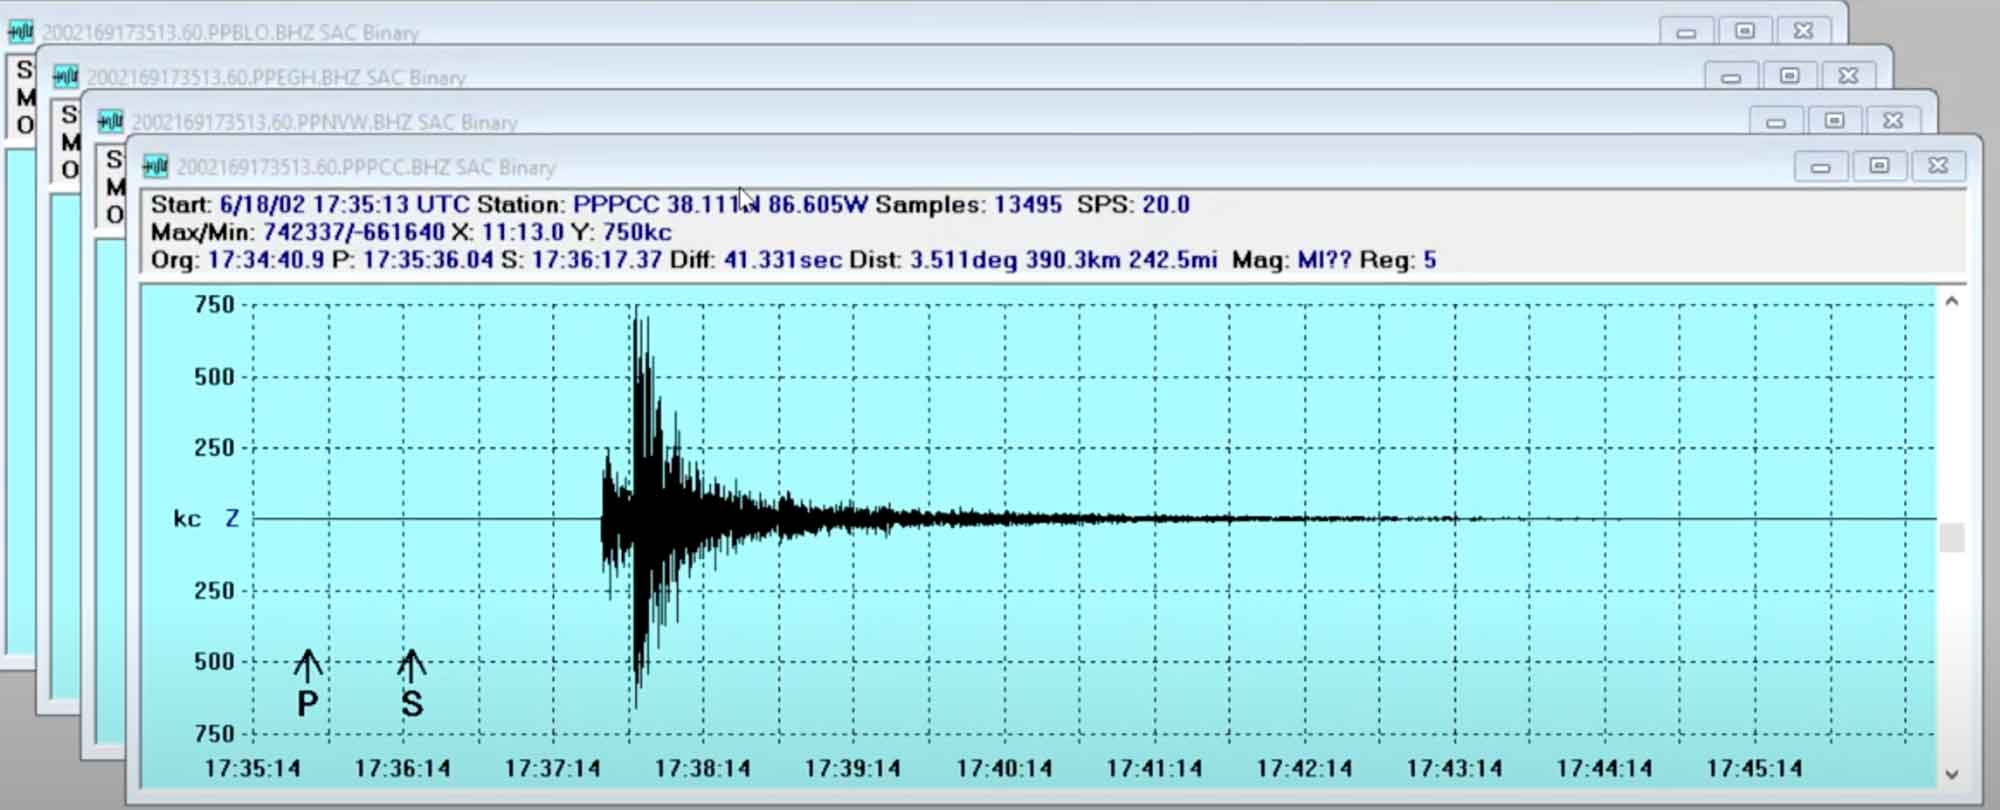Click the Max/Min value 742337/-661640

point(354,232)
